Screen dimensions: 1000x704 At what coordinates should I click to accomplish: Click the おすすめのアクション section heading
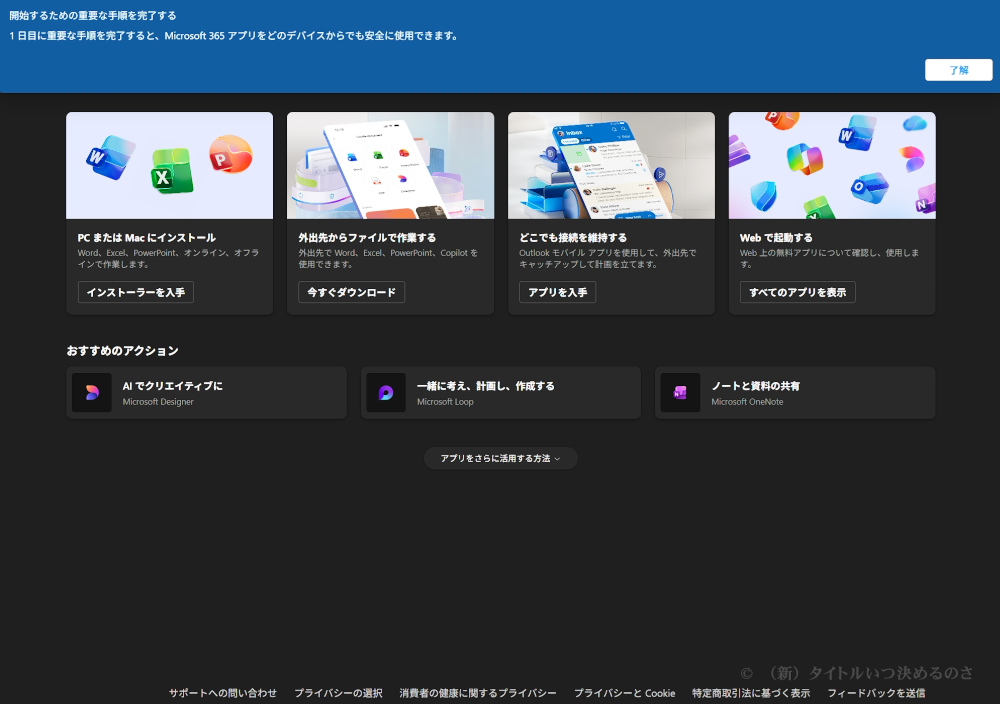pos(122,351)
